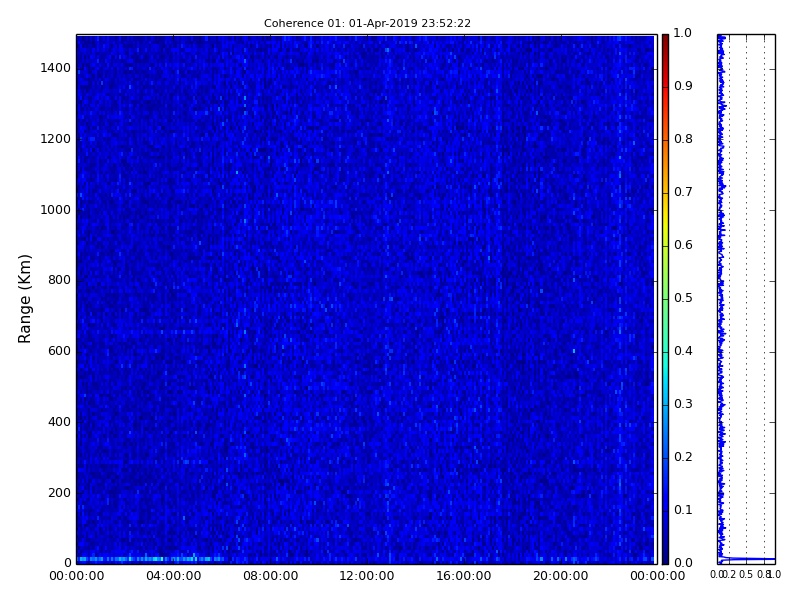Click the 0.5 tick label under profile panel
Screen dimensions: 800x600
coord(745,575)
